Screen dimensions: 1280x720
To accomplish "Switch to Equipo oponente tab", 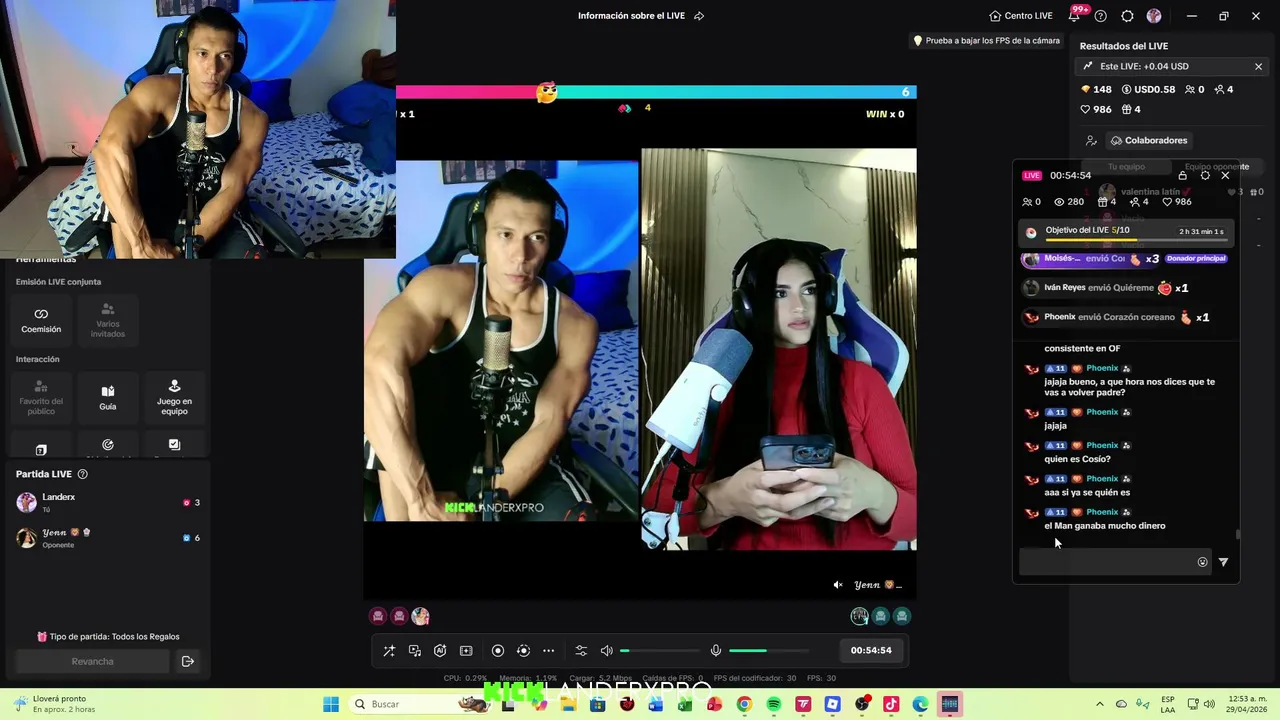I will [1216, 167].
